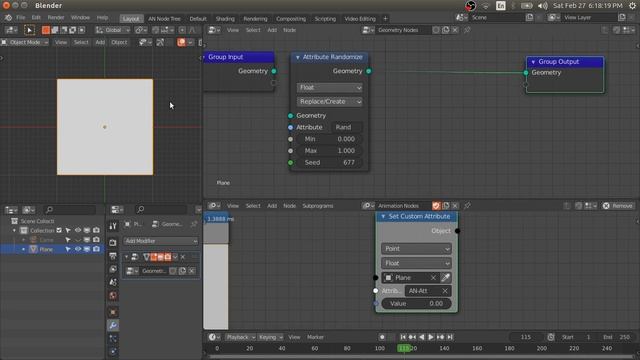Switch to the Scripting workspace tab
Image resolution: width=640 pixels, height=360 pixels.
pos(325,19)
